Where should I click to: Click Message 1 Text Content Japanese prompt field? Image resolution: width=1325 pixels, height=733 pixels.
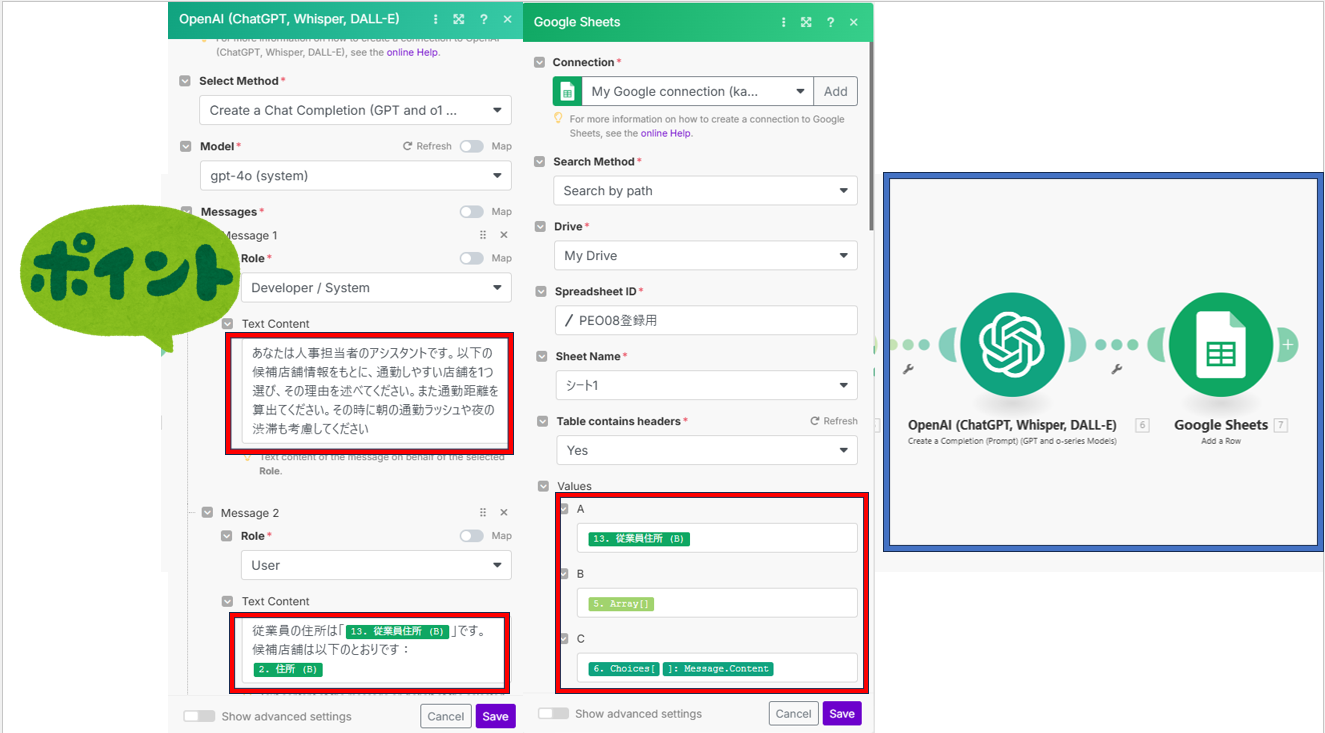tap(375, 390)
